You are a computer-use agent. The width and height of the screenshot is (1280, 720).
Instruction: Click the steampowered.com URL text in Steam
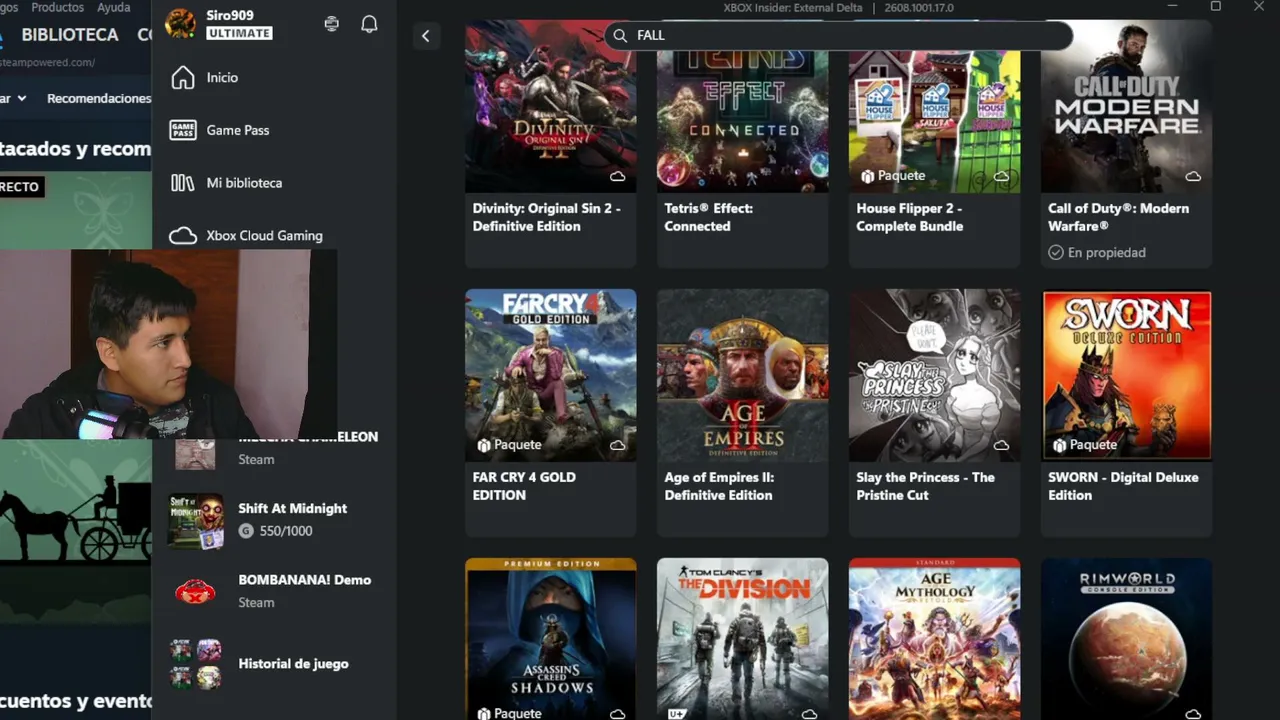click(47, 62)
